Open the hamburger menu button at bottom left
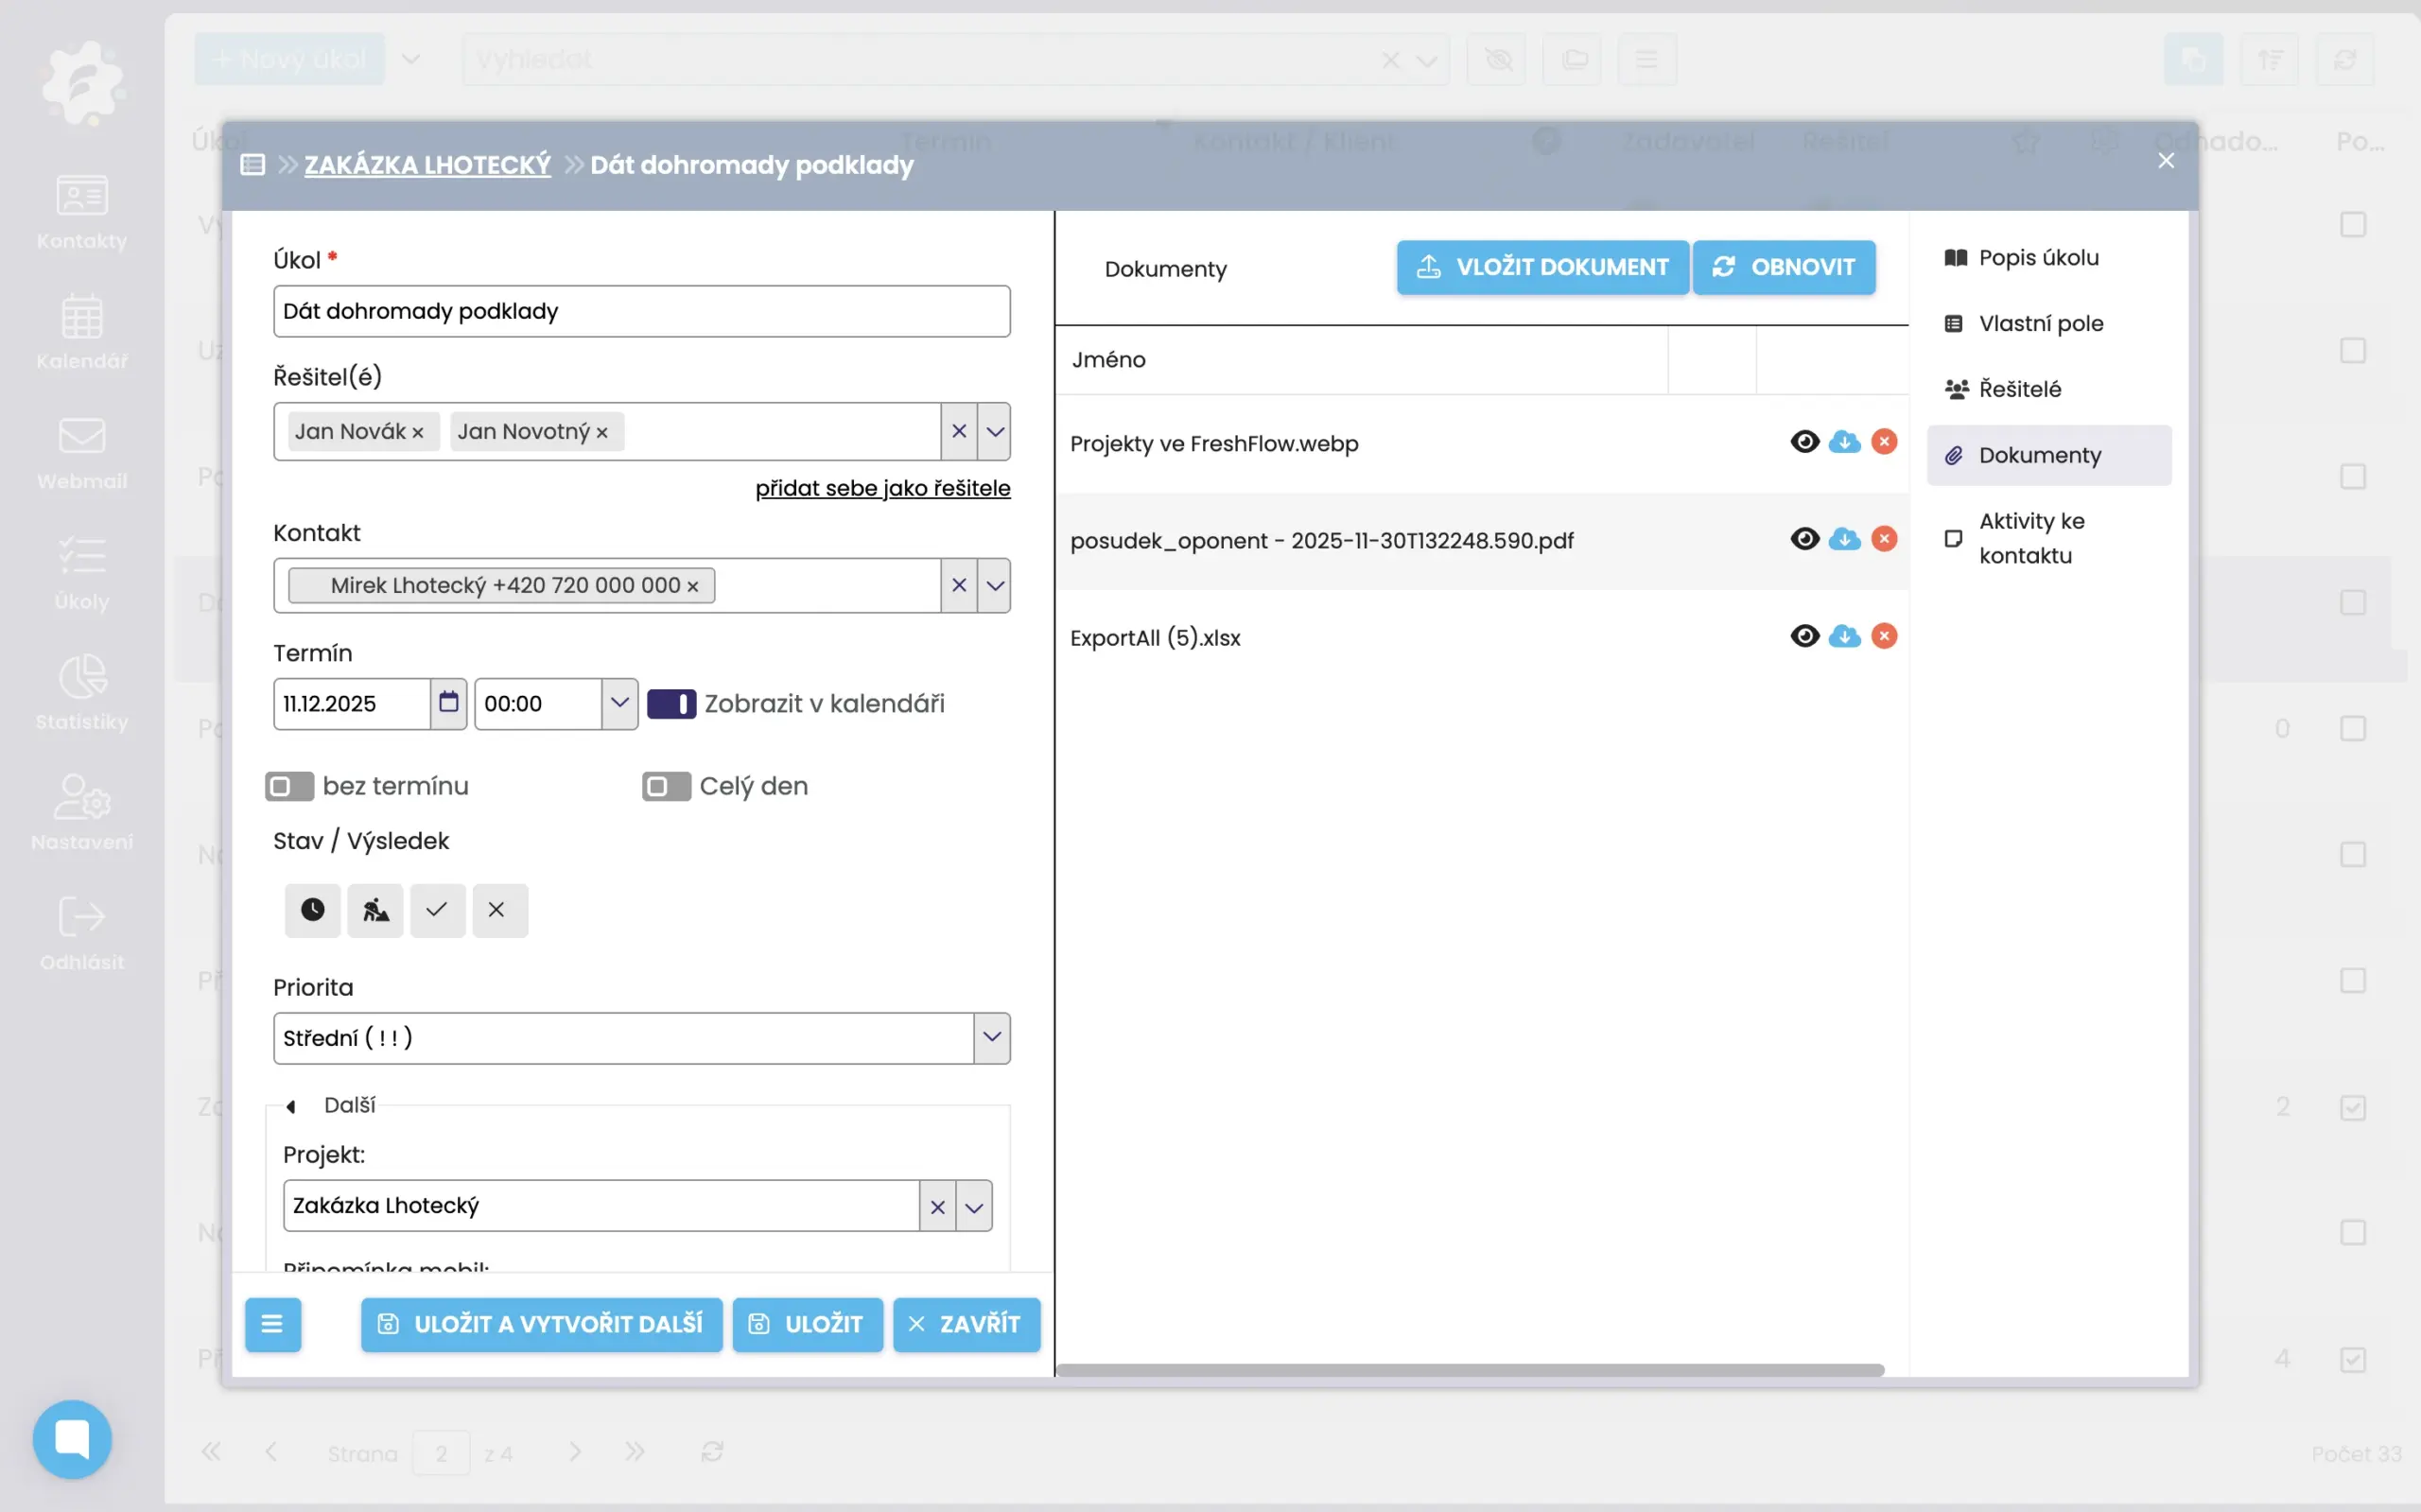Screen dimensions: 2421x1512 point(272,1324)
